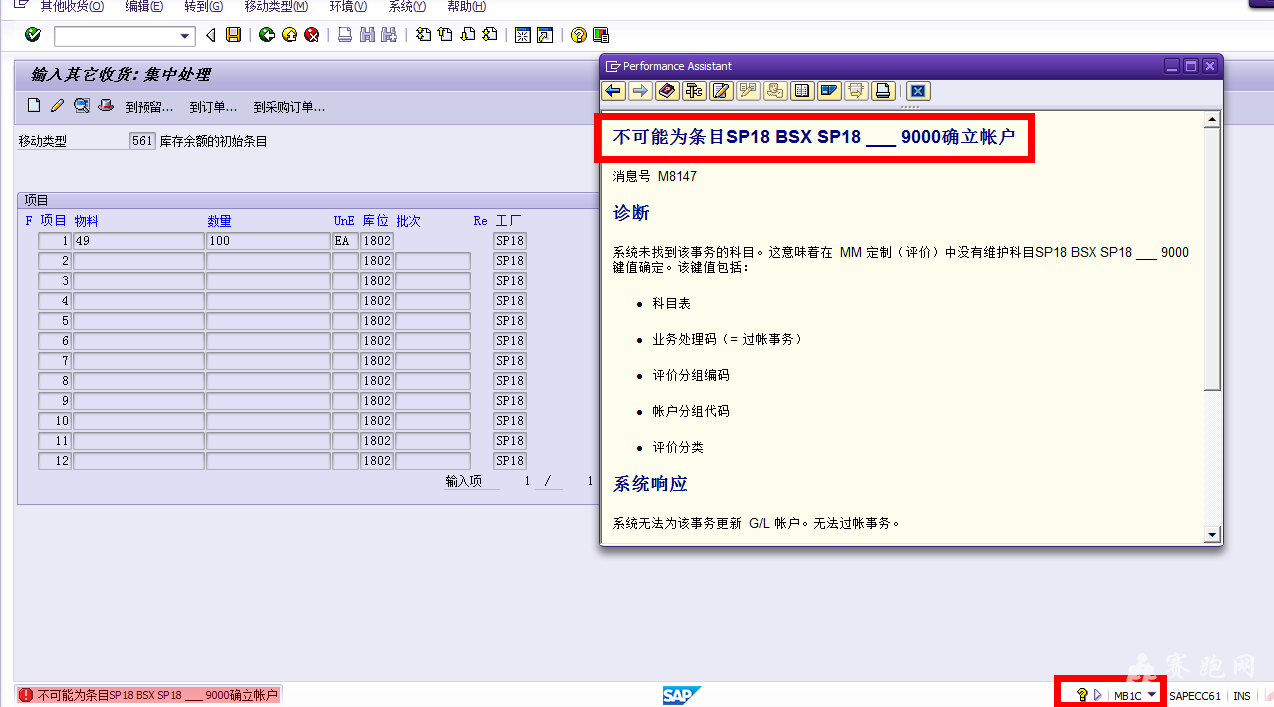The width and height of the screenshot is (1274, 707).
Task: Open 其他收货(O) menu
Action: (72, 6)
